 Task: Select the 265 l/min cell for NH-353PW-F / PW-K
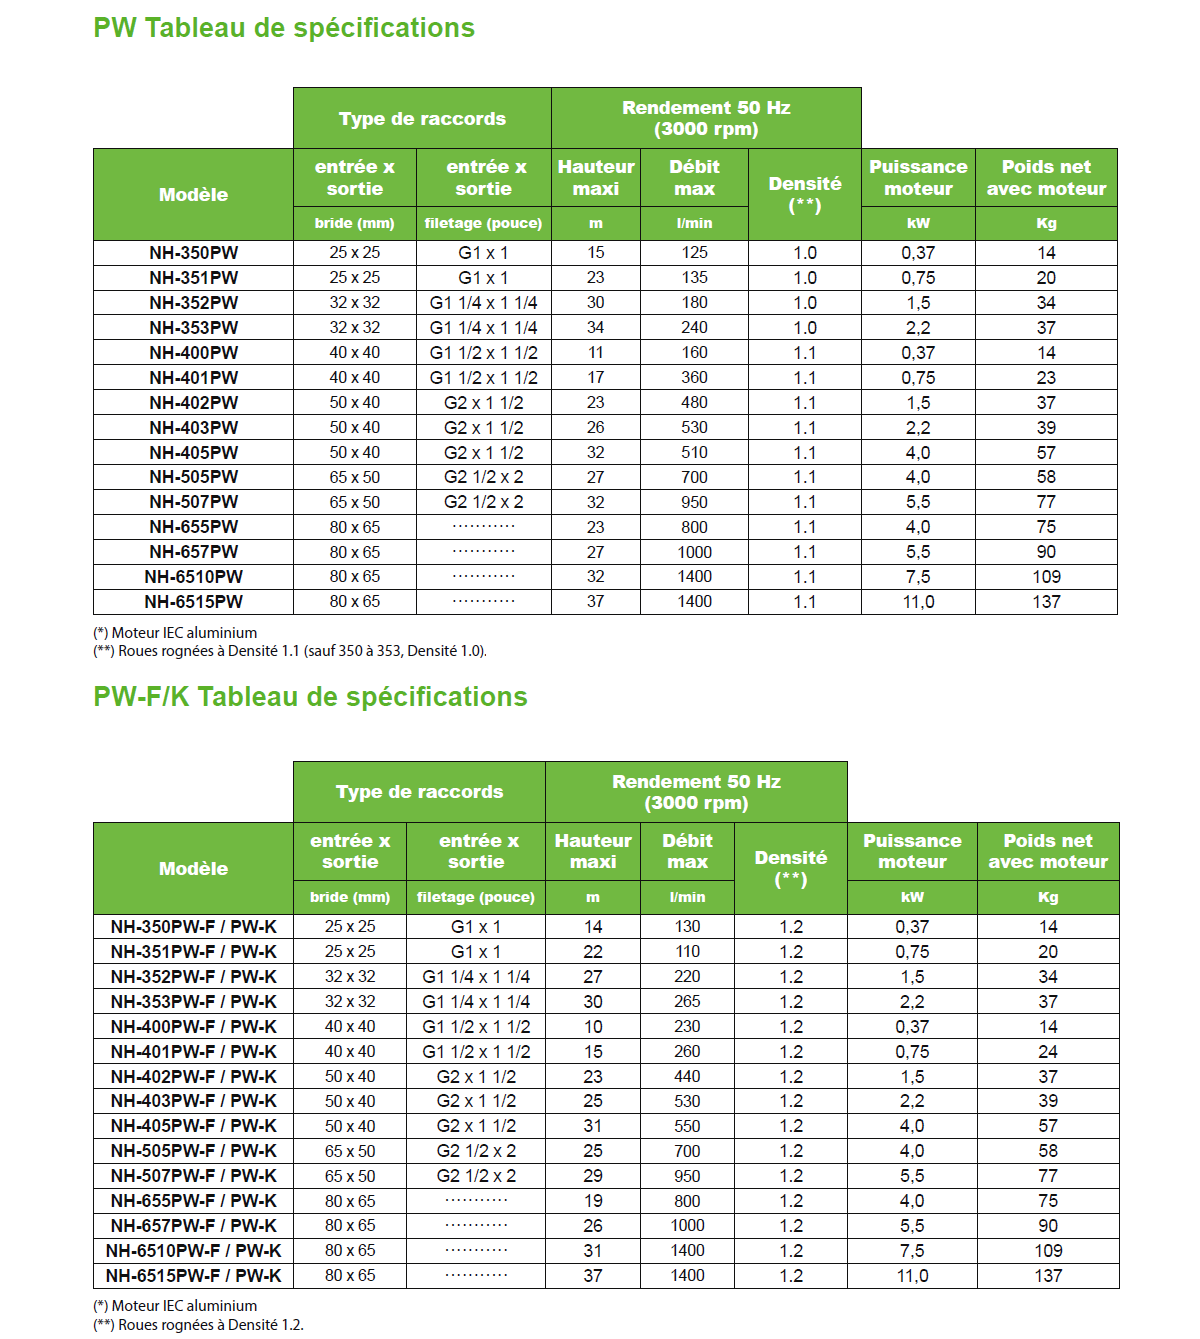(x=687, y=1002)
